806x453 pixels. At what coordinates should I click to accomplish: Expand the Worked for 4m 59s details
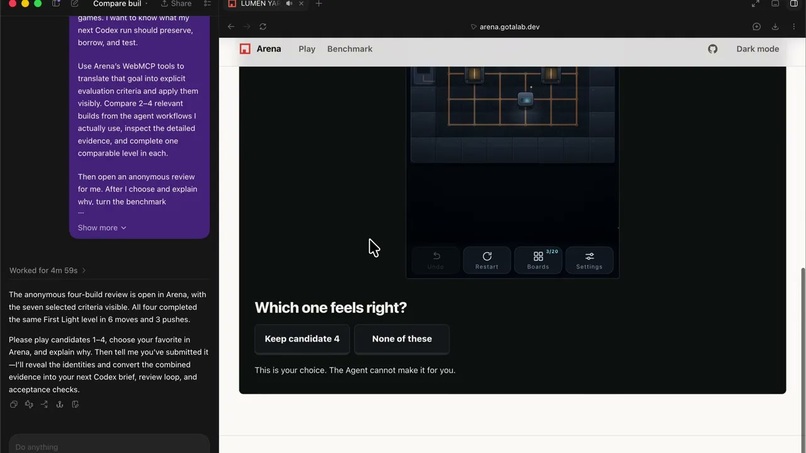tap(47, 270)
